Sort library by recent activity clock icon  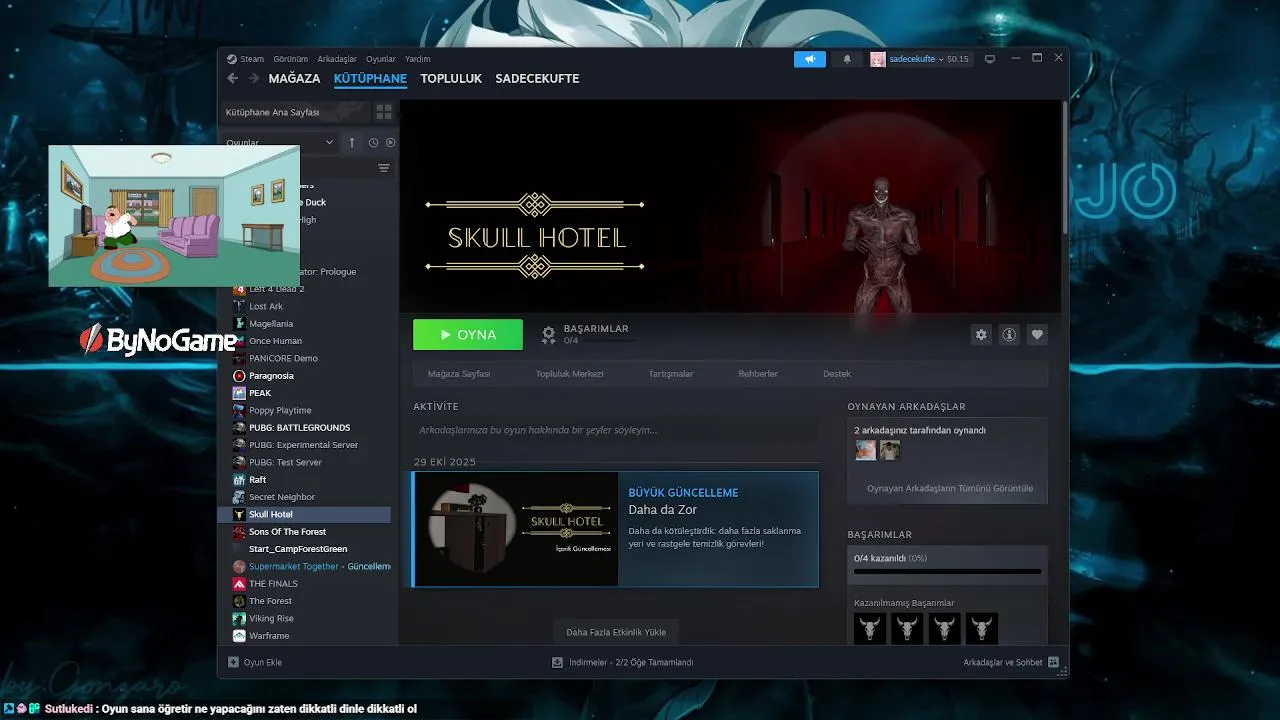pyautogui.click(x=373, y=143)
